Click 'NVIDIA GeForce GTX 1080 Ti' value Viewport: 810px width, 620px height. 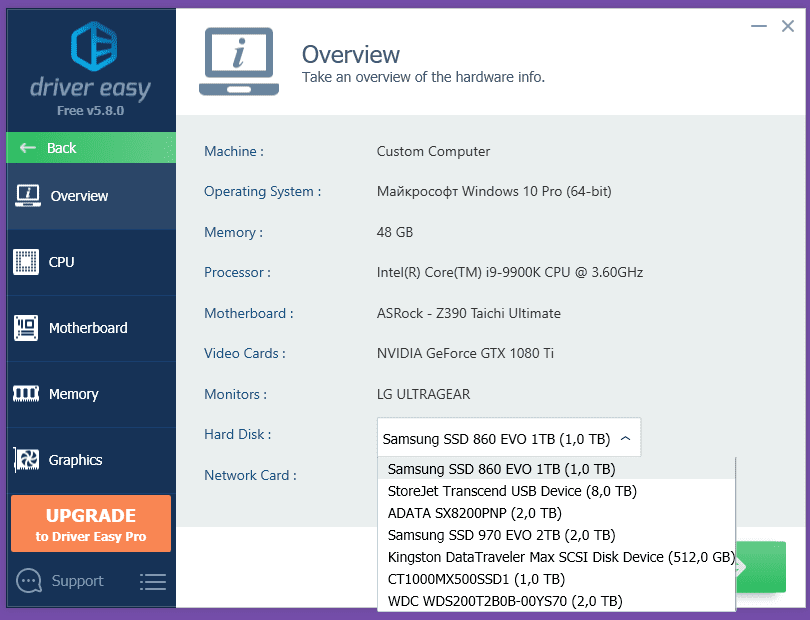pos(465,353)
